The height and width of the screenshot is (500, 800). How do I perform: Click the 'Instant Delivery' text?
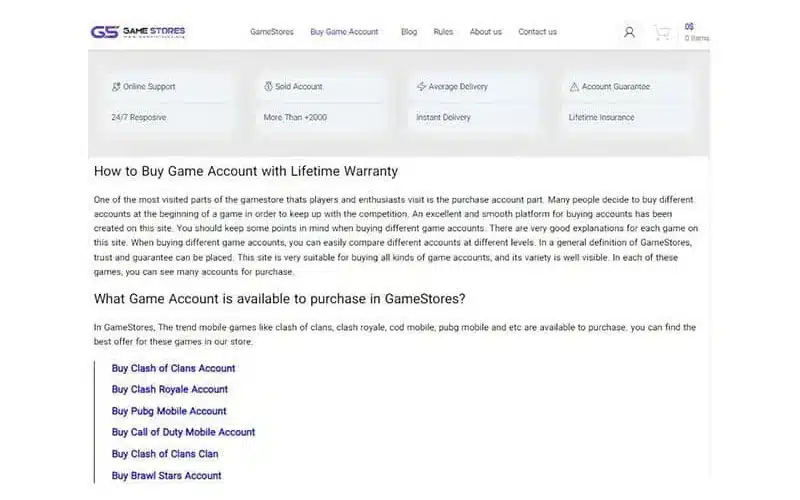[443, 117]
